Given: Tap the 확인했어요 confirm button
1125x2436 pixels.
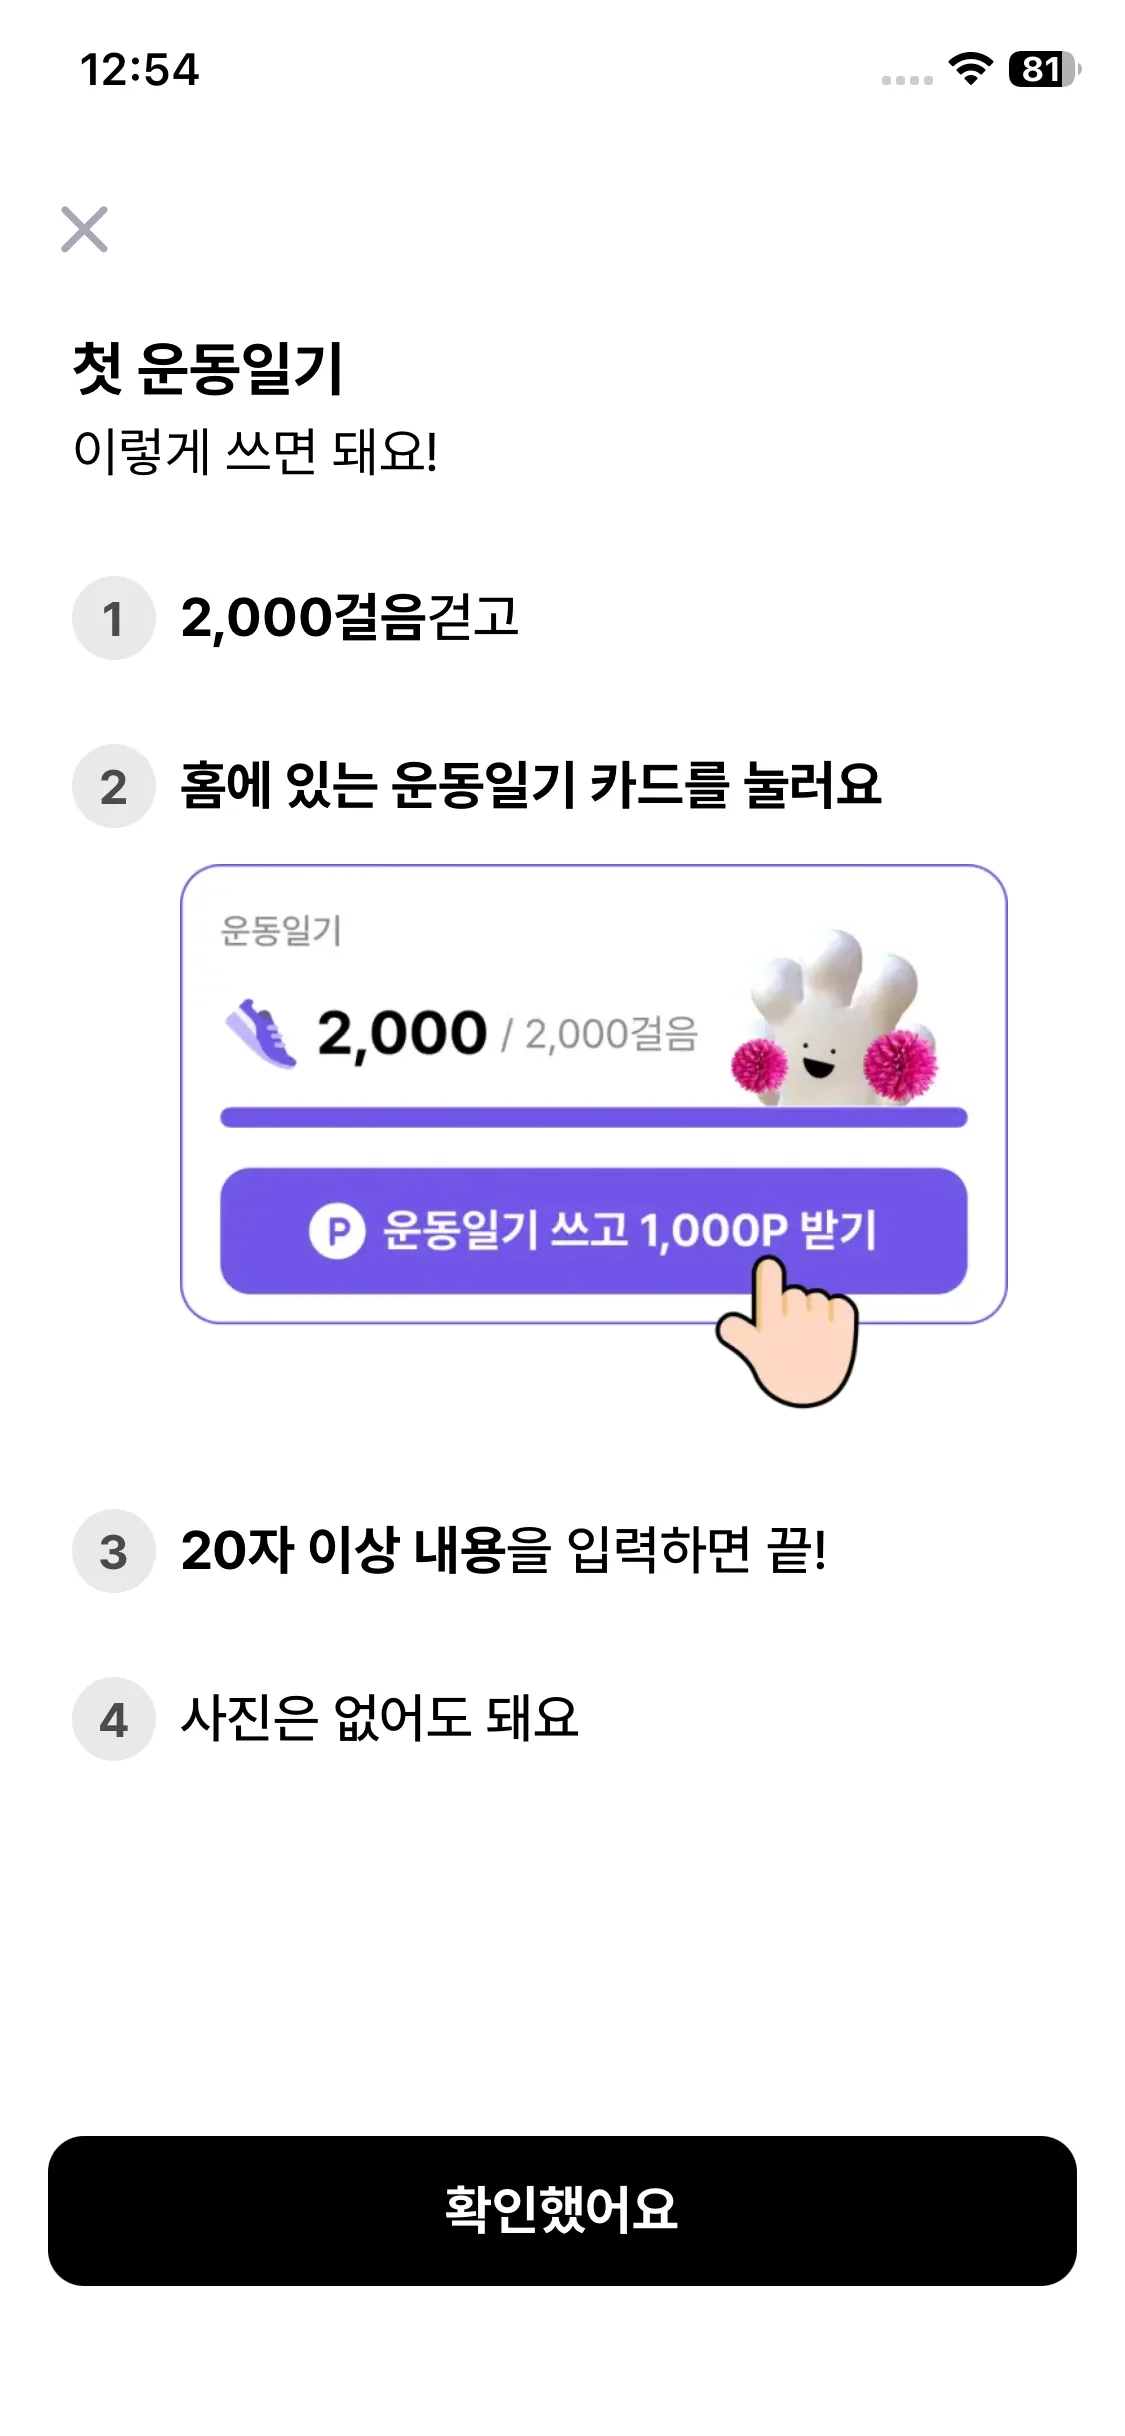Looking at the screenshot, I should tap(562, 2210).
